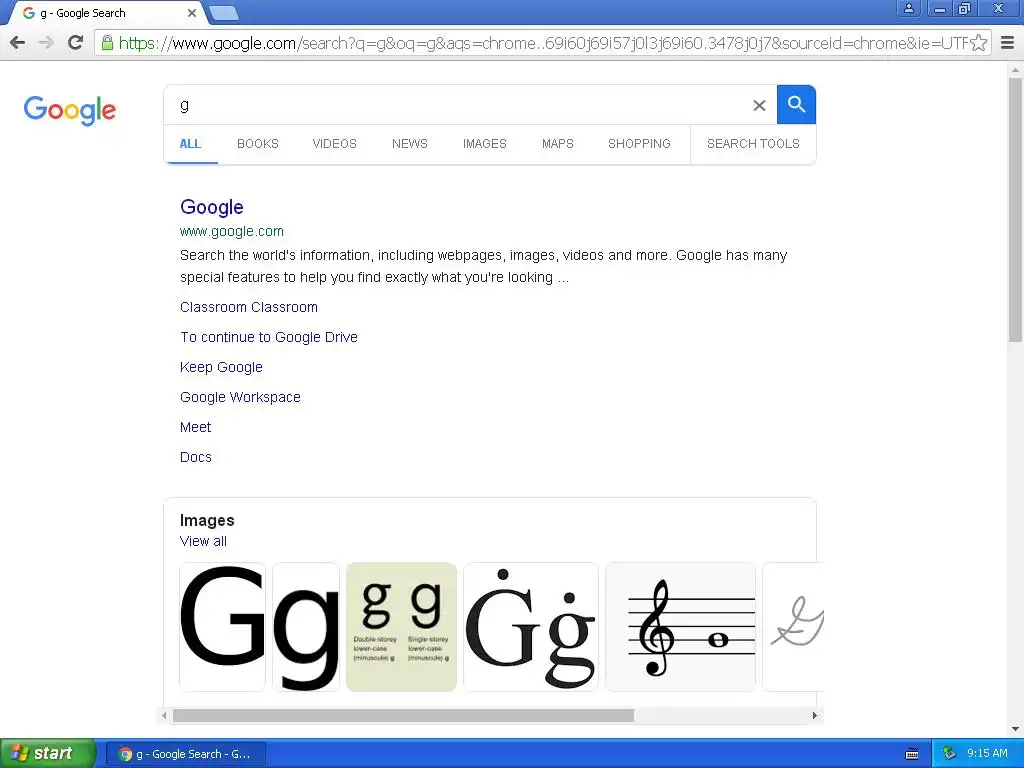Open To continue to Google Drive link
Image resolution: width=1024 pixels, height=768 pixels.
pyautogui.click(x=269, y=337)
